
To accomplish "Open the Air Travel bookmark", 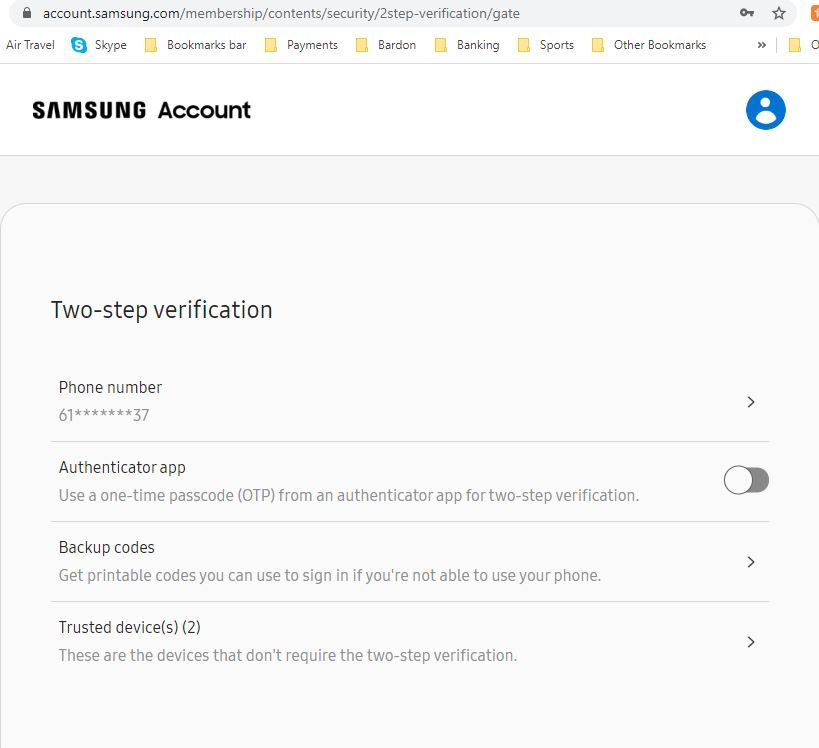I will (30, 45).
